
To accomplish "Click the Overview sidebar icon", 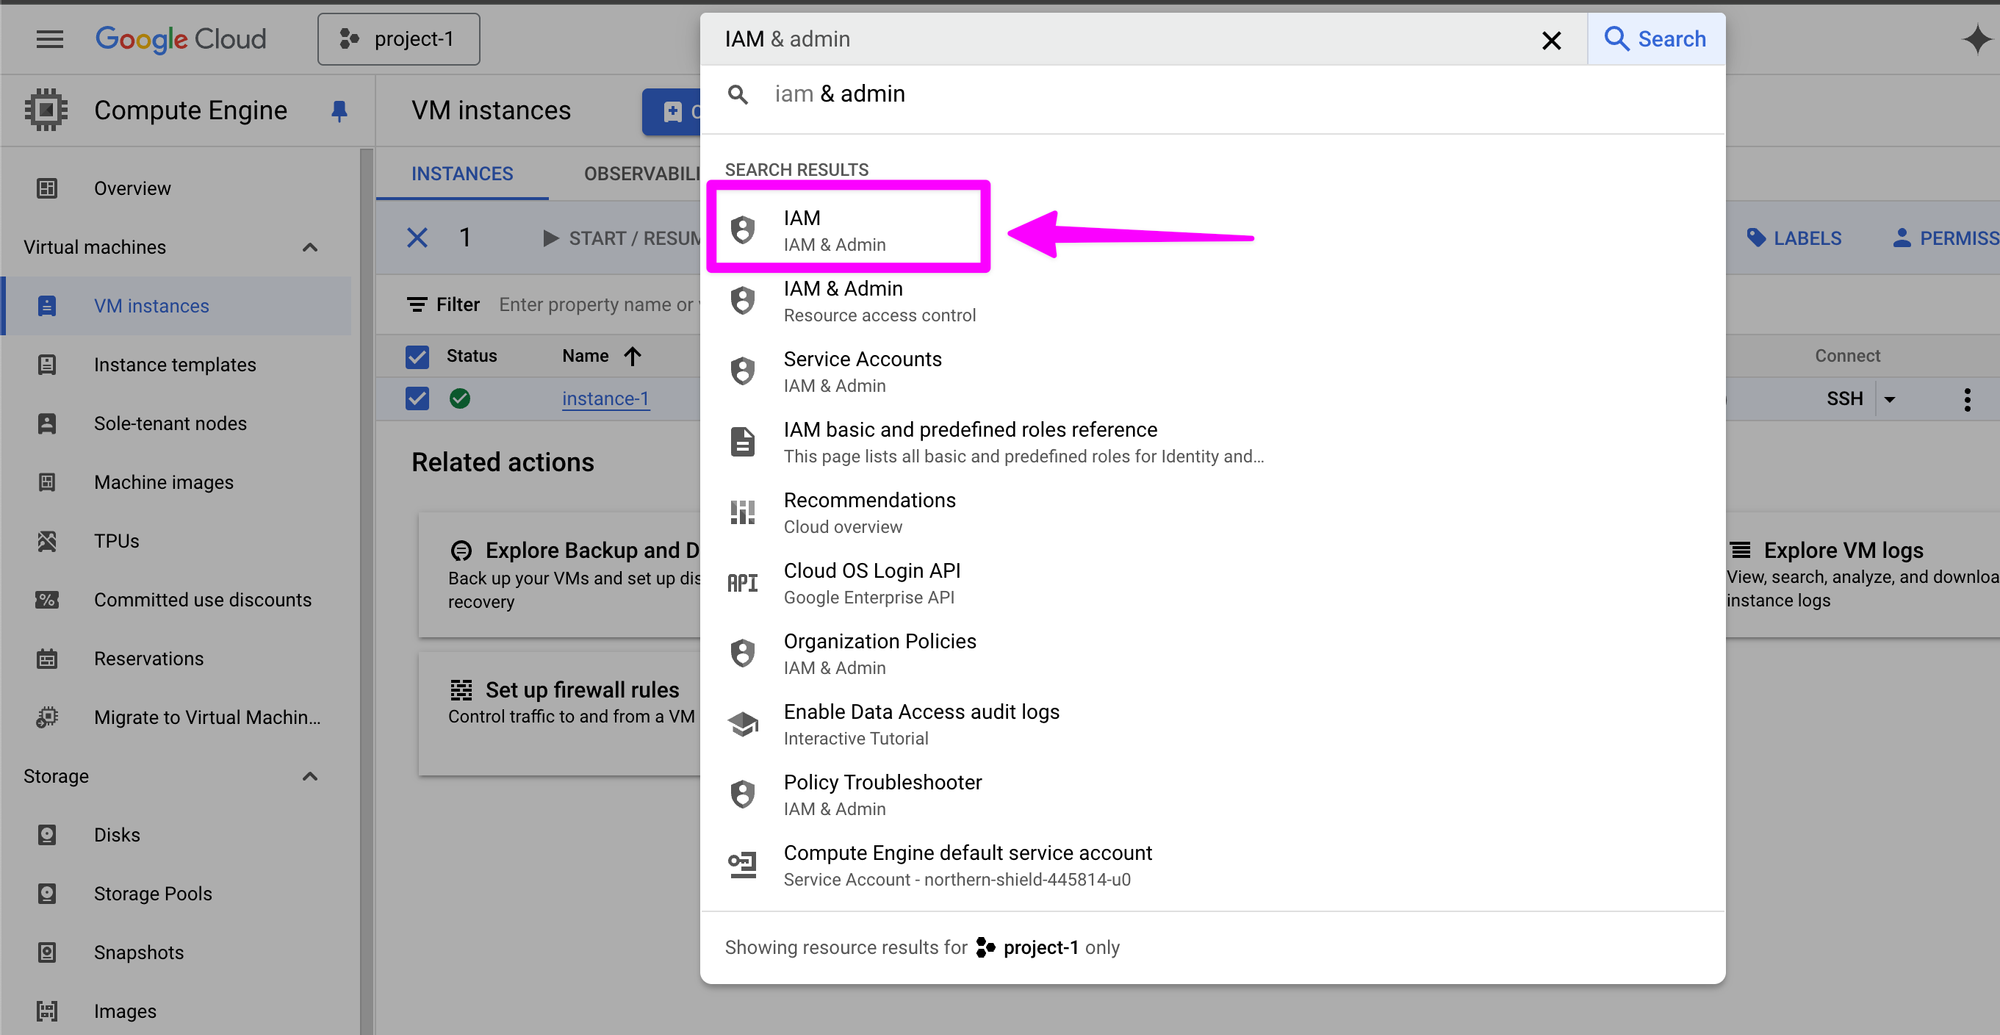I will 47,188.
